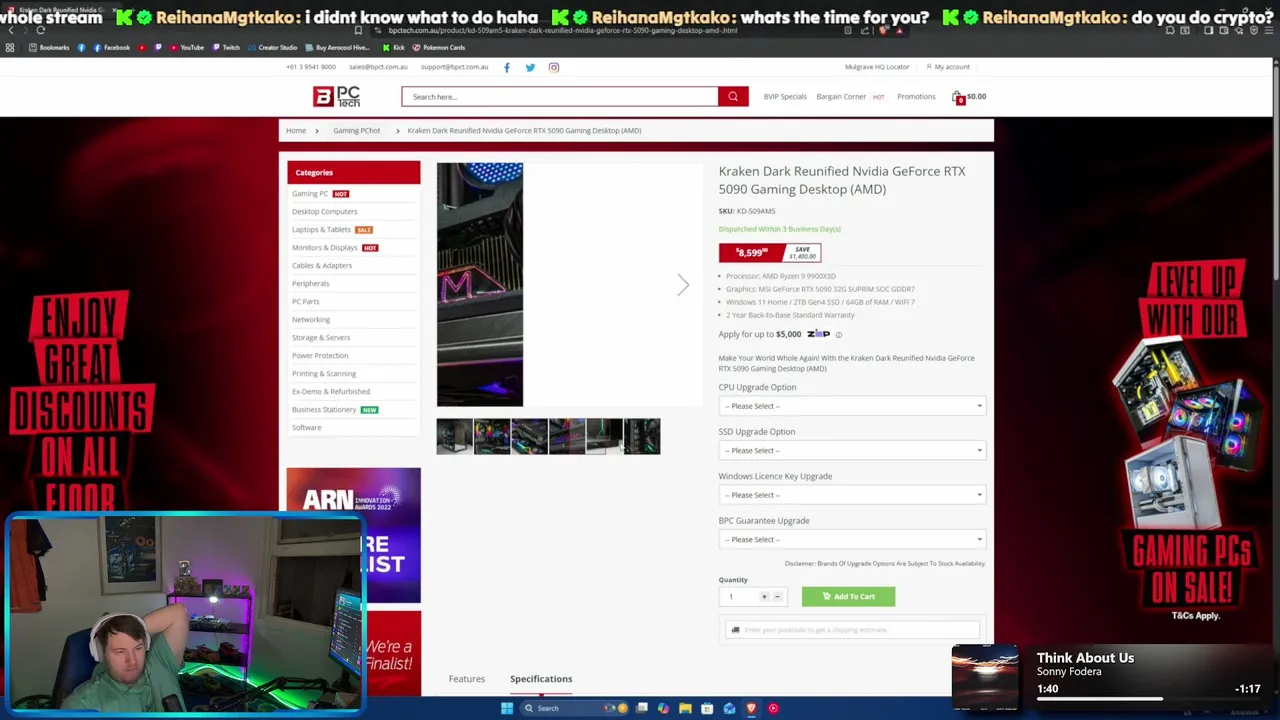
Task: Show next product image with right arrow
Action: pyautogui.click(x=683, y=285)
